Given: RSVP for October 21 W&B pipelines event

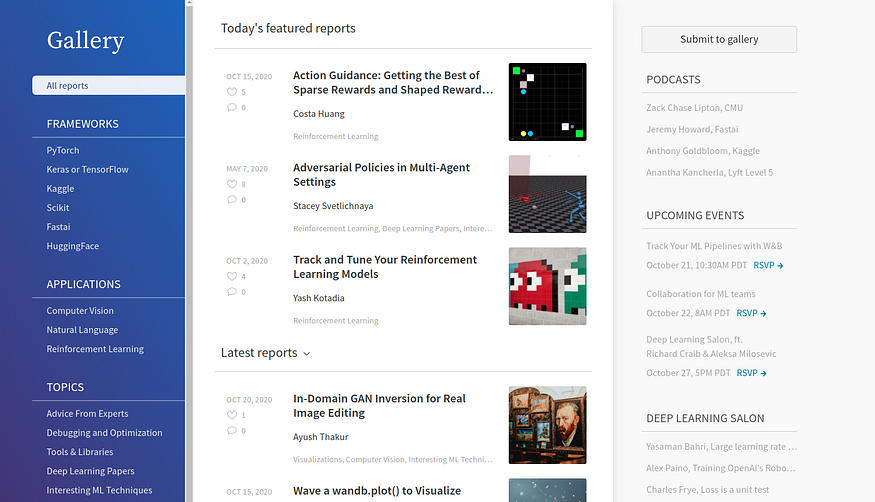Looking at the screenshot, I should 768,266.
